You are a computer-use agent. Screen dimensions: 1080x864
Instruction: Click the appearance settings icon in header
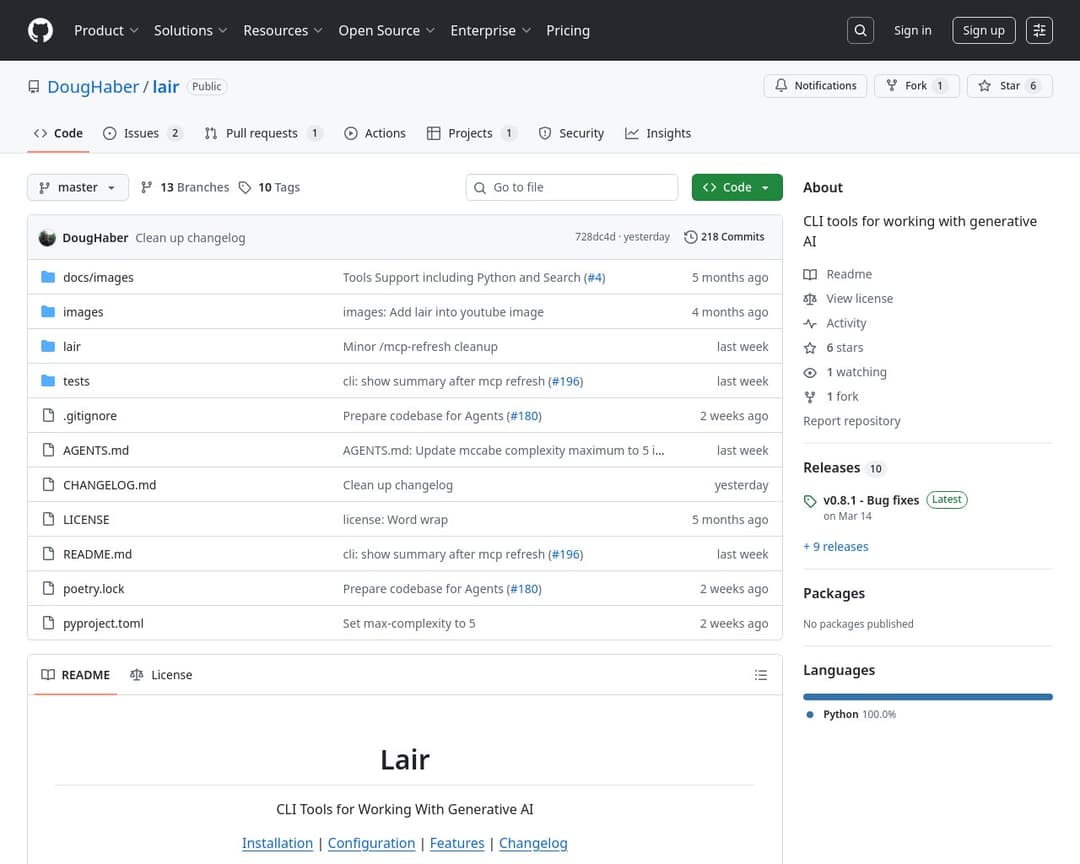coord(1040,30)
